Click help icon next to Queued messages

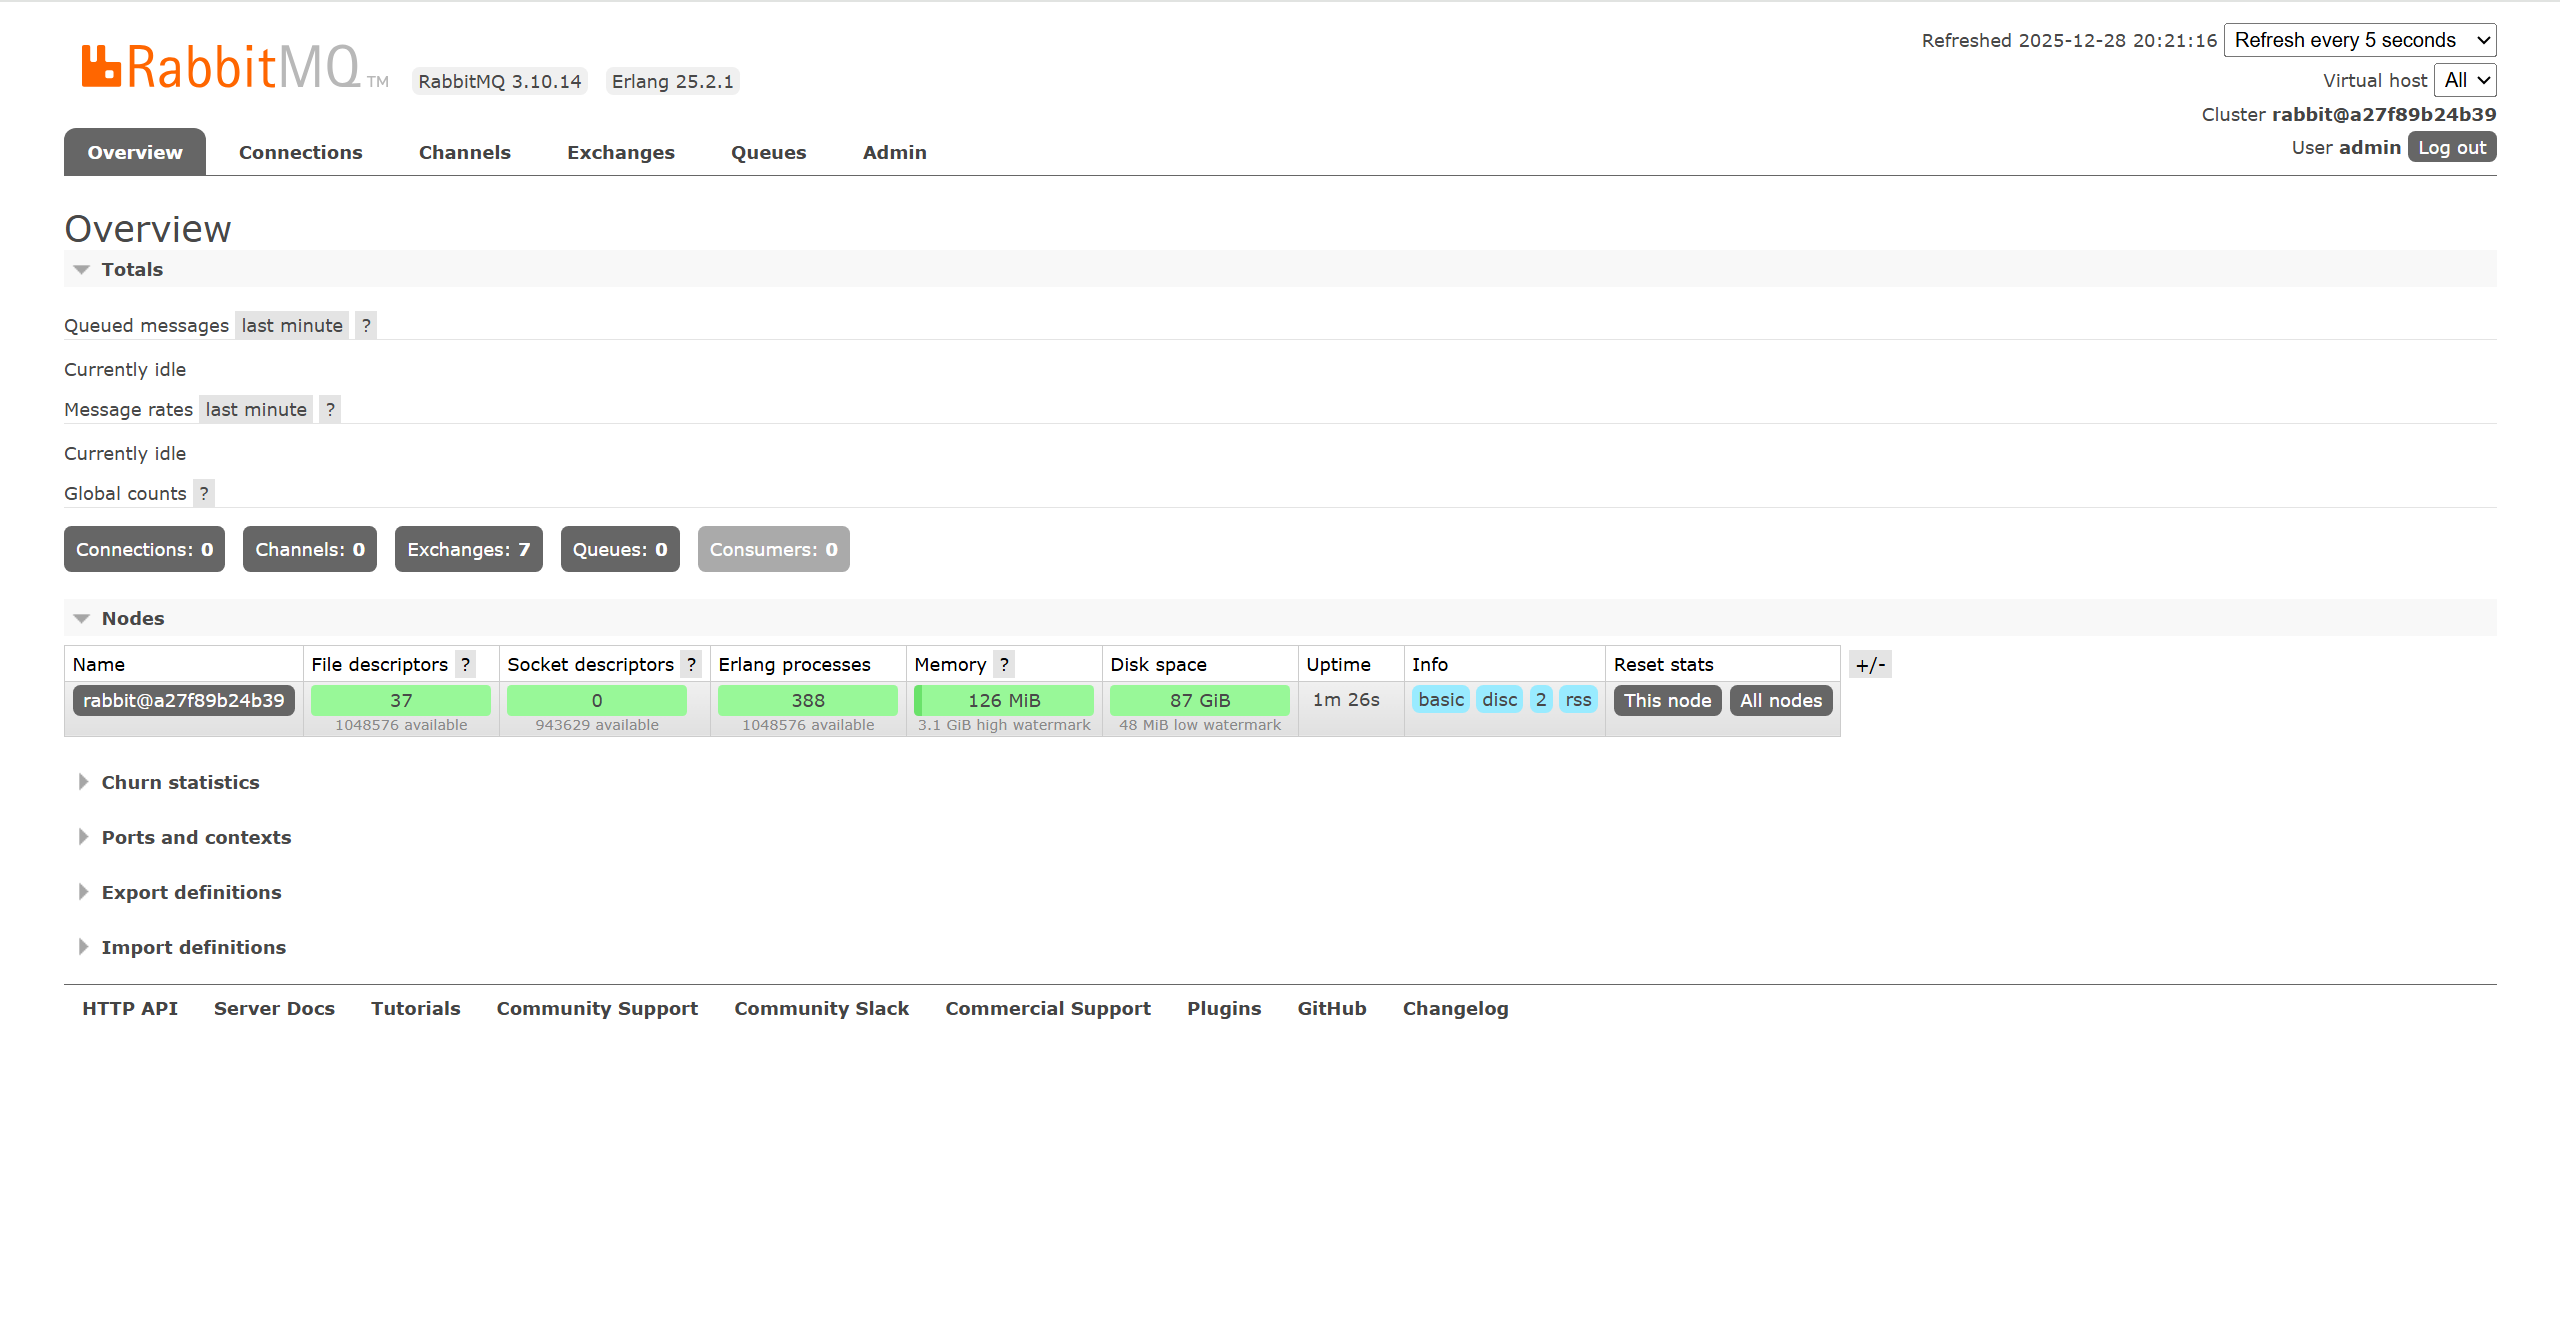366,325
